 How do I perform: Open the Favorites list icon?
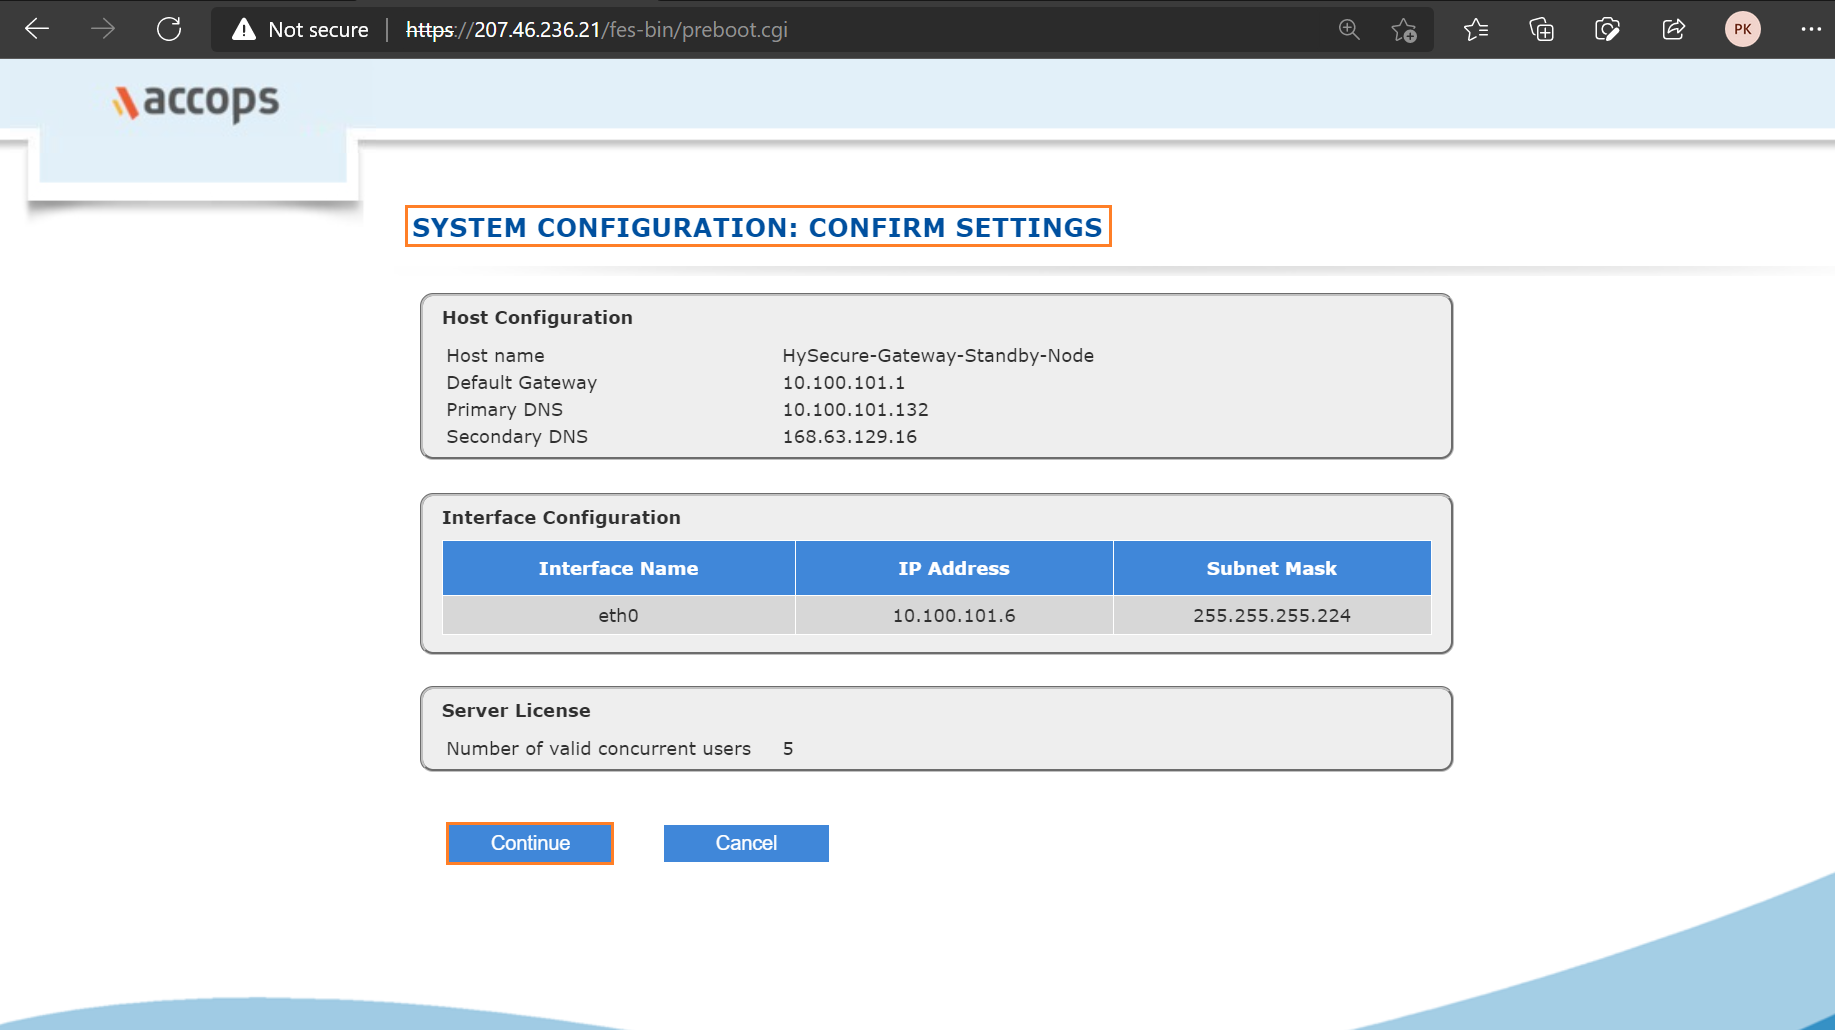(1476, 30)
